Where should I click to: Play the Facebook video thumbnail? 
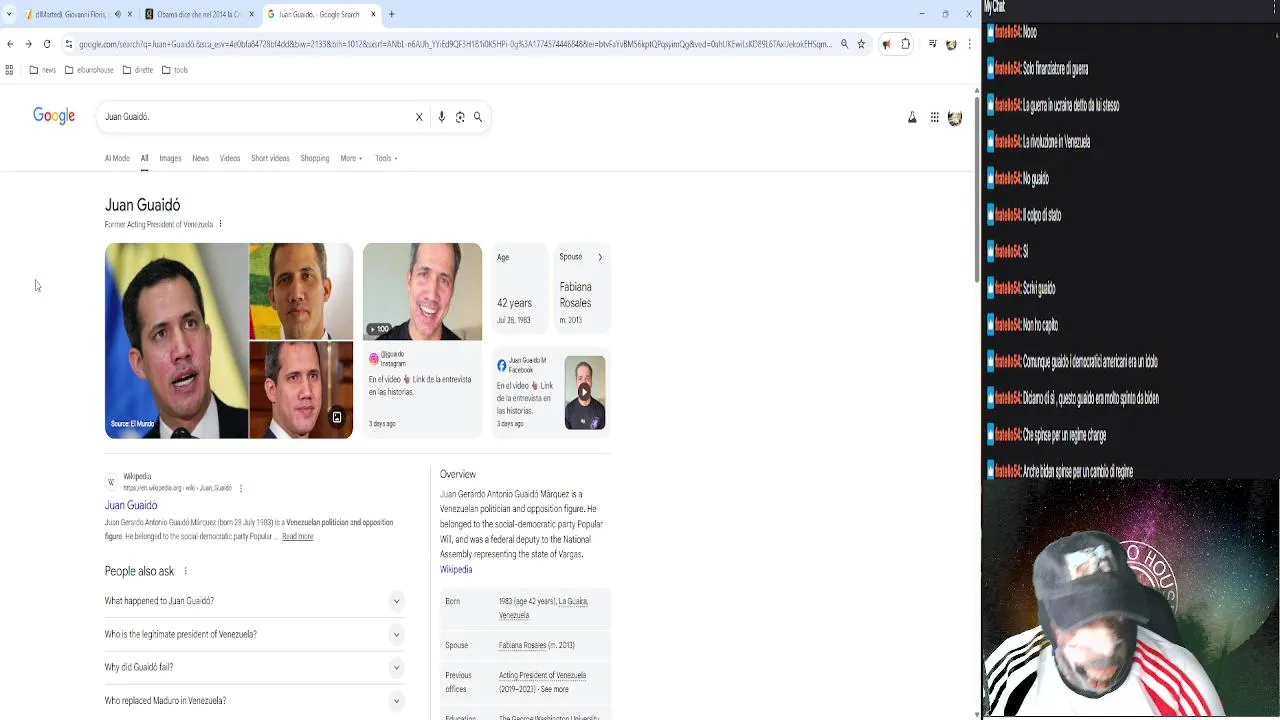[584, 392]
